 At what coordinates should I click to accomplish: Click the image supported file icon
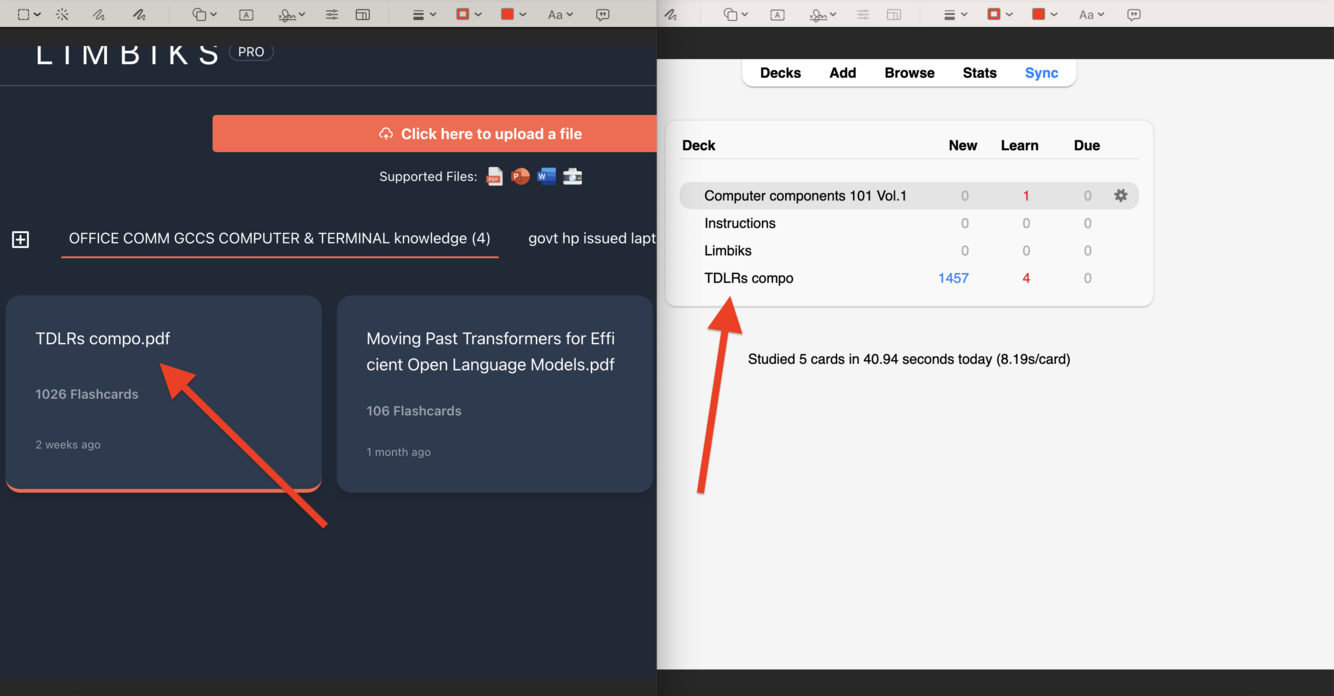pos(573,177)
